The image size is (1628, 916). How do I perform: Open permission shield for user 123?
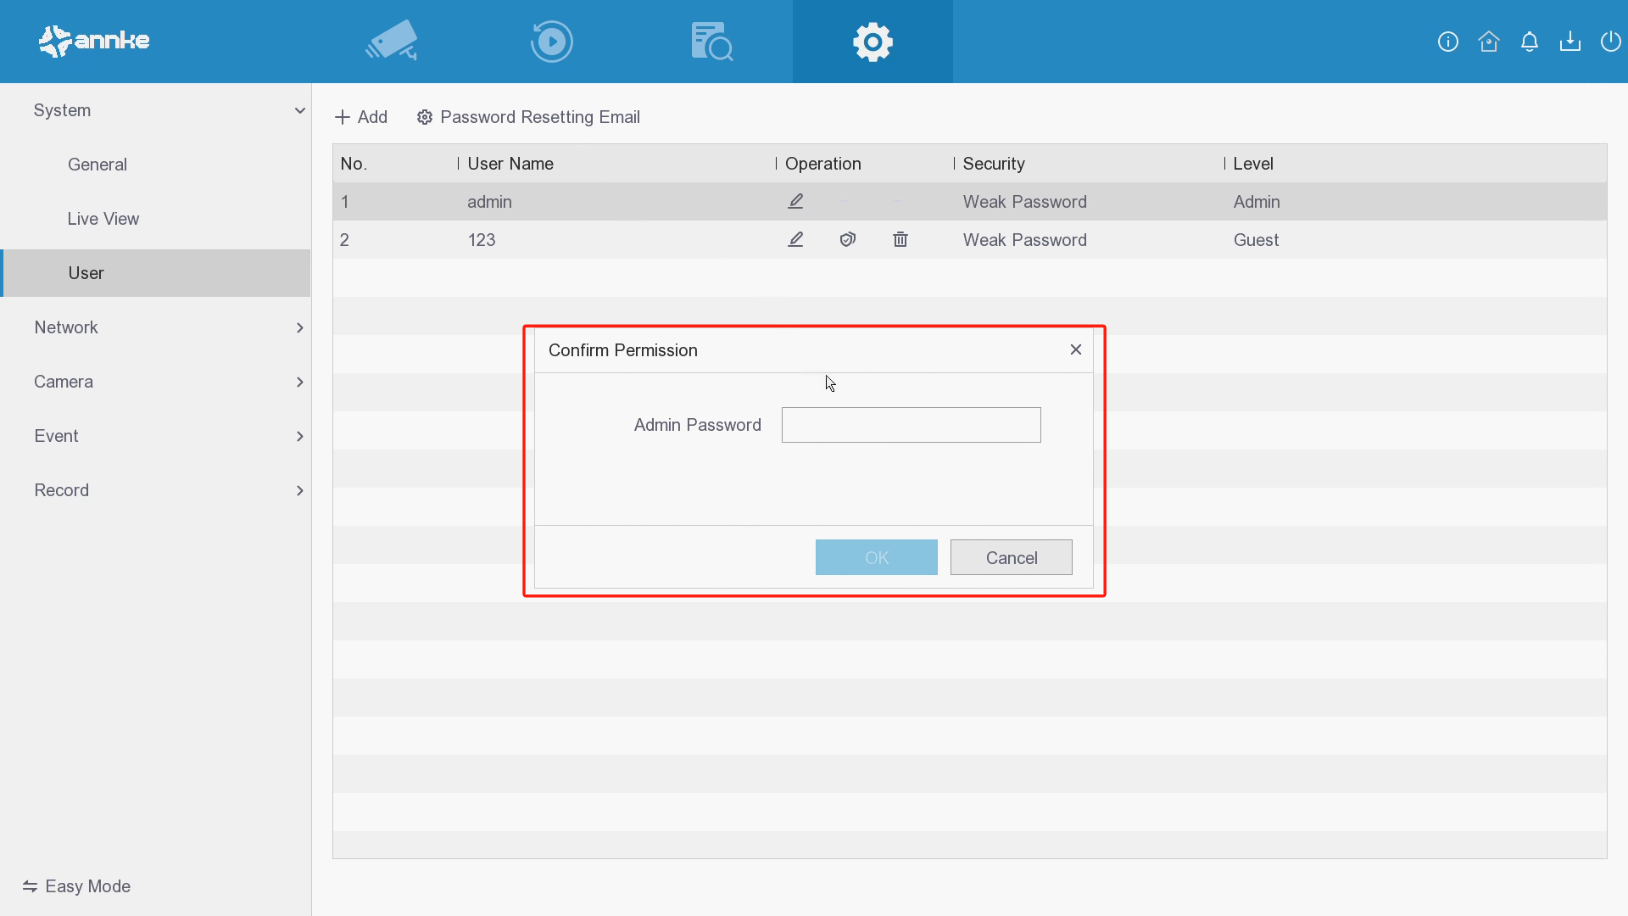(848, 239)
